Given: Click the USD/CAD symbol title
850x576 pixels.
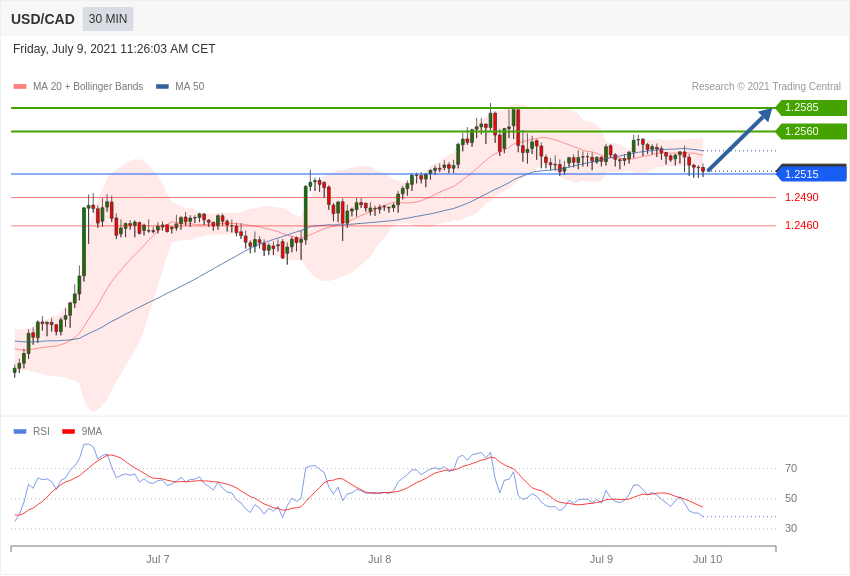Looking at the screenshot, I should click(43, 20).
